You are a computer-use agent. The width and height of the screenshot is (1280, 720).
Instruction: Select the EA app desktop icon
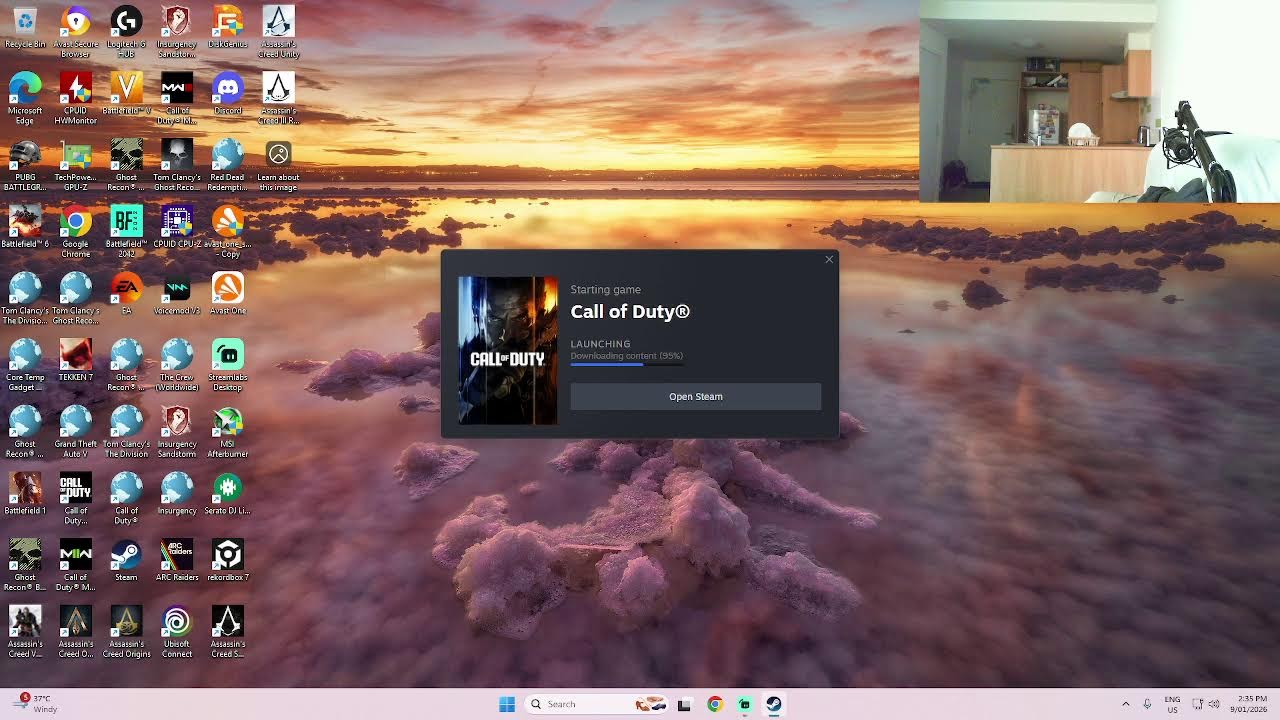pos(126,294)
